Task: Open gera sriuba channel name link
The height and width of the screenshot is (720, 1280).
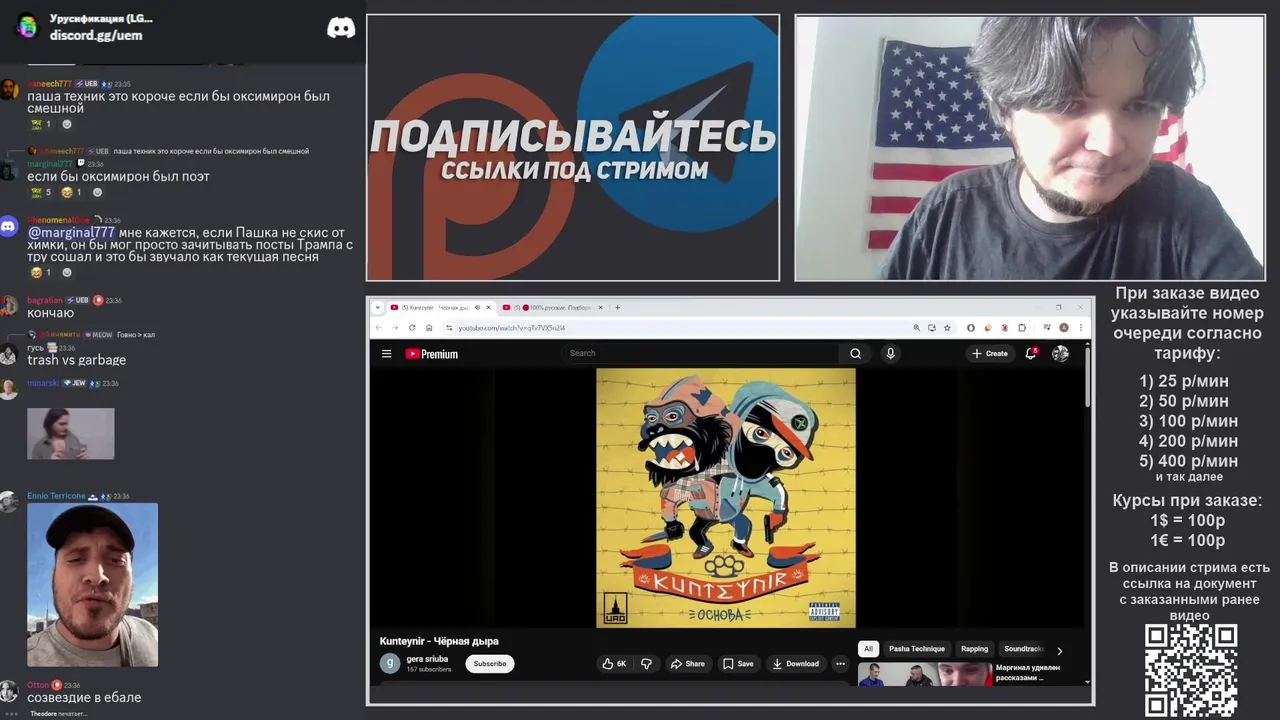Action: tap(427, 659)
